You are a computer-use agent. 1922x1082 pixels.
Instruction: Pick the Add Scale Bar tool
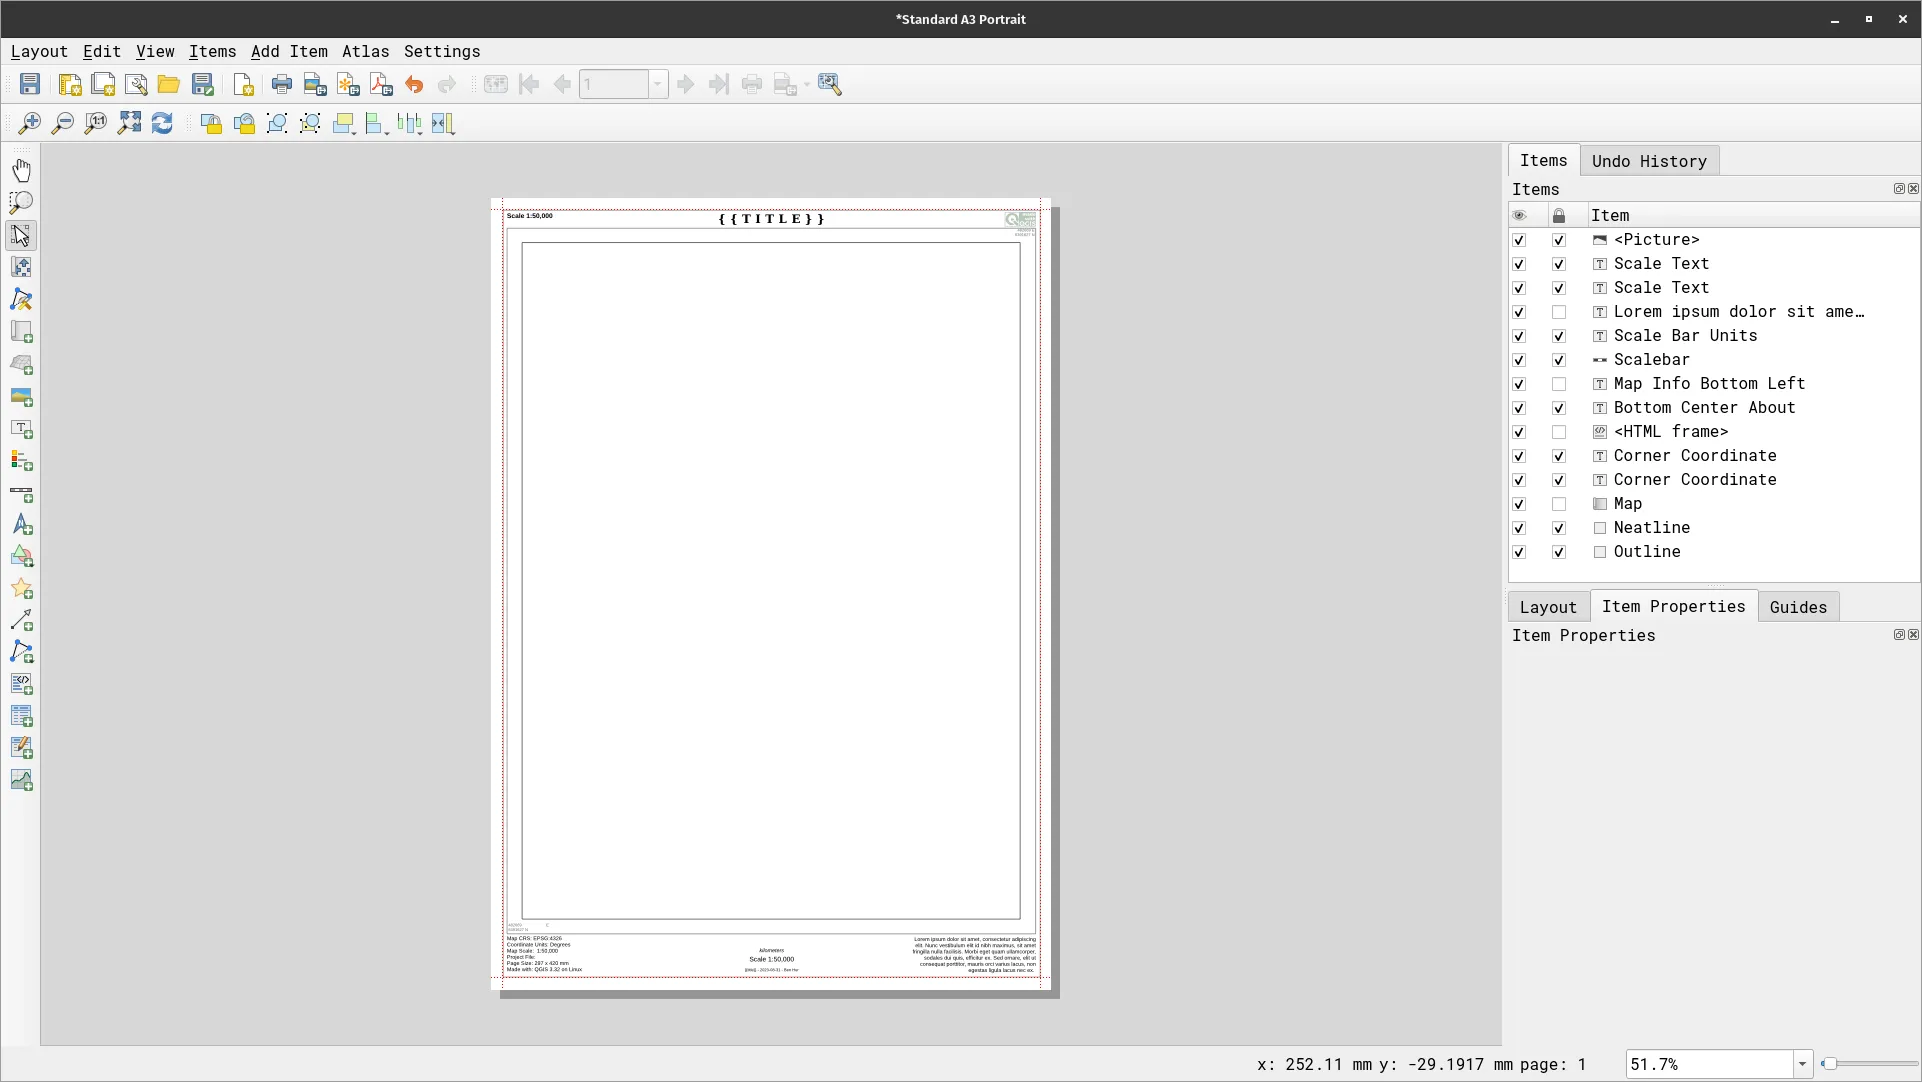[22, 493]
